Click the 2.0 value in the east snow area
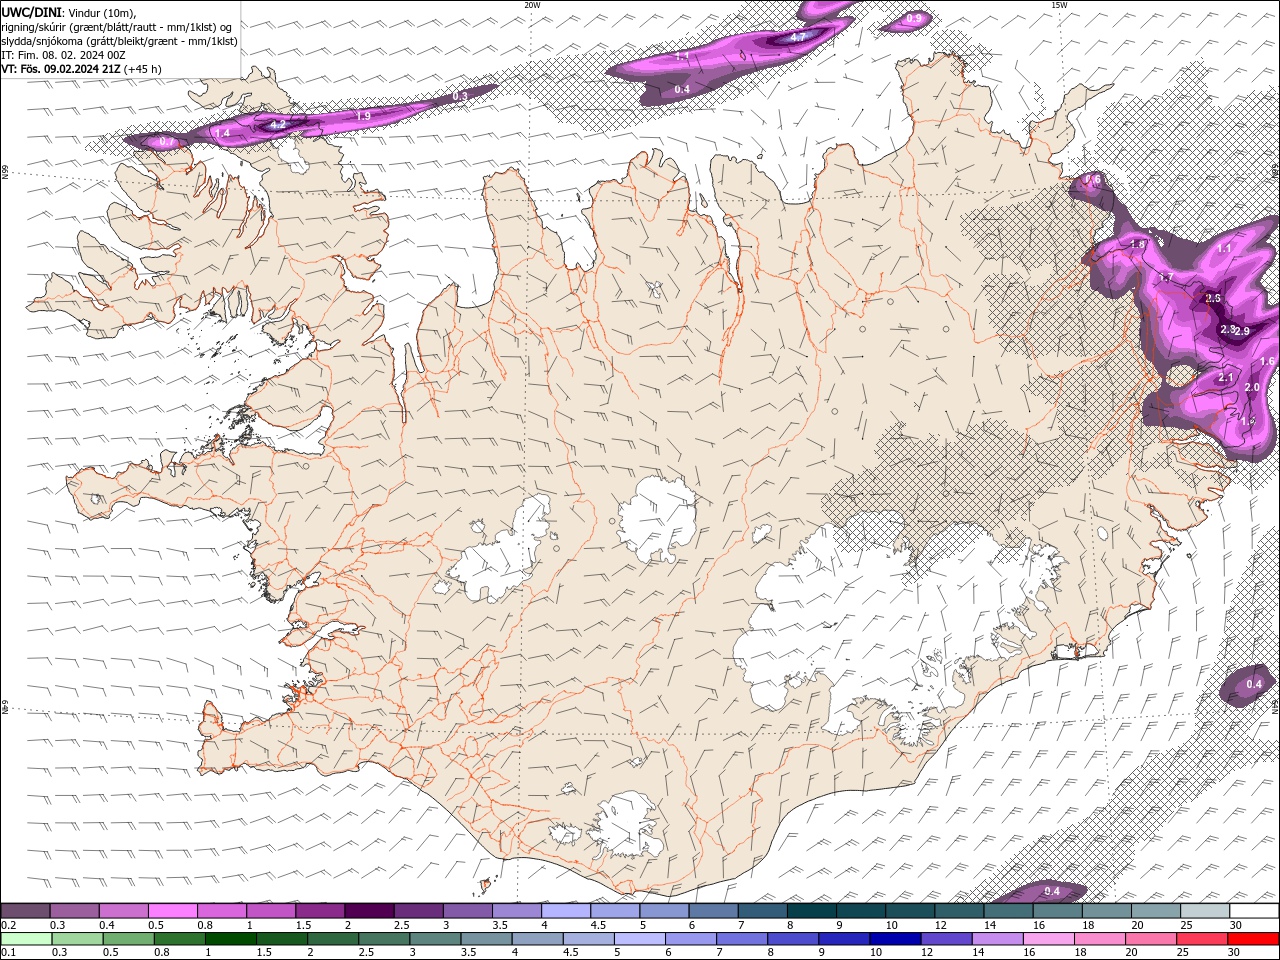 (x=1251, y=387)
